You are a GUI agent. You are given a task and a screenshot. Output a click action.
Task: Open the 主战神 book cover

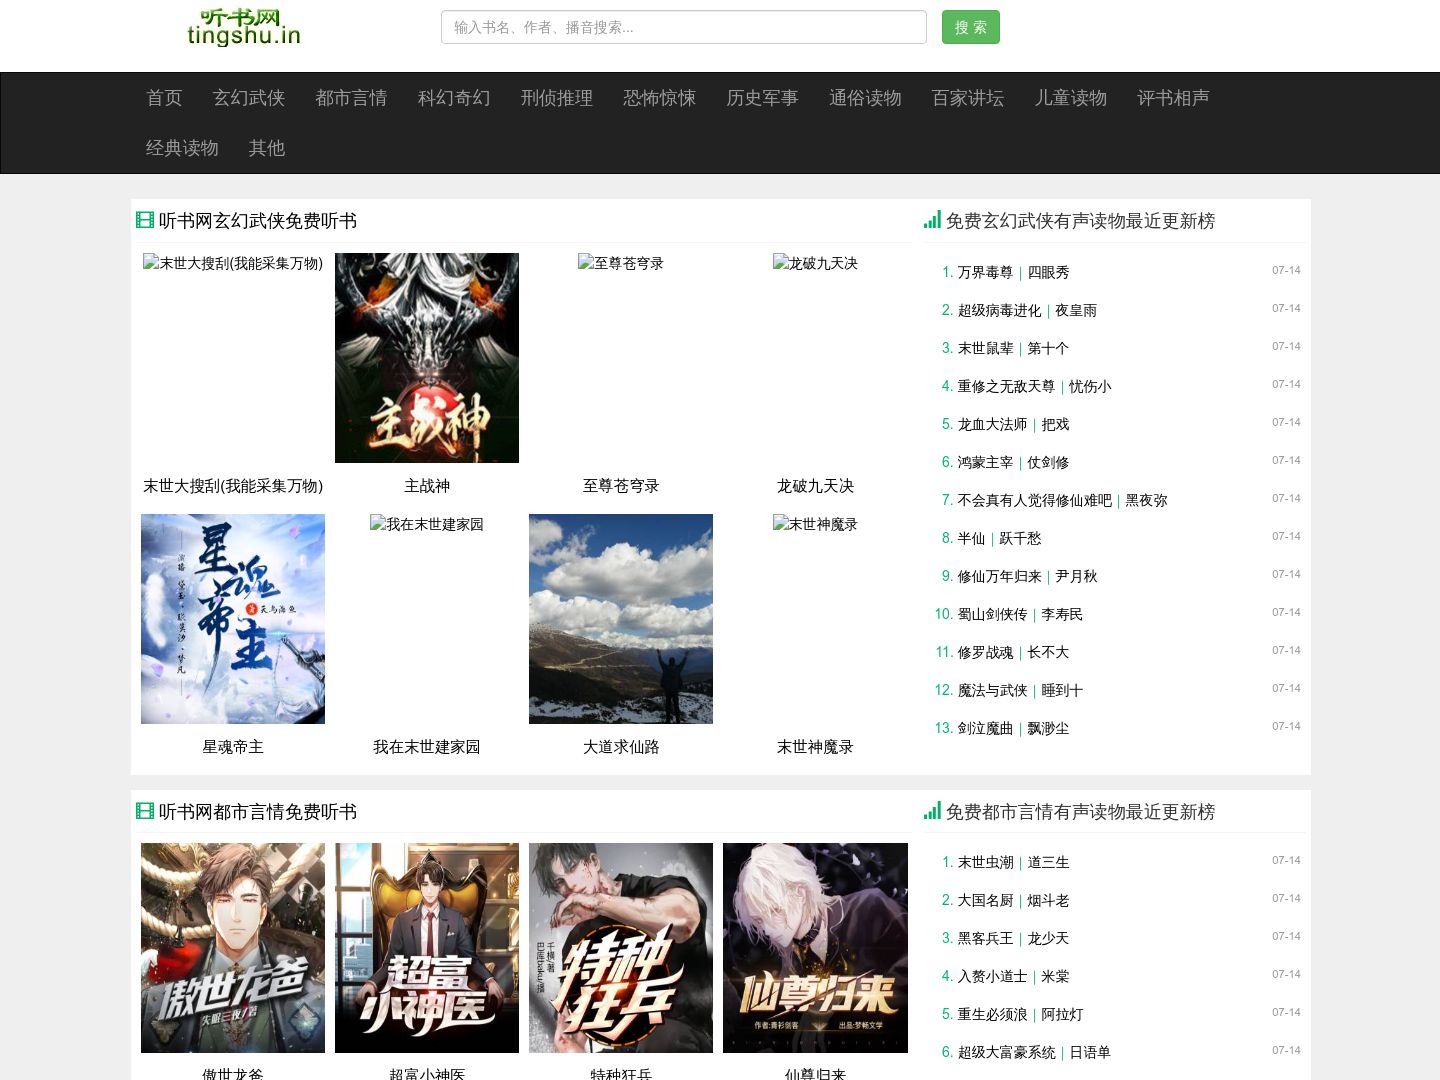pos(427,358)
